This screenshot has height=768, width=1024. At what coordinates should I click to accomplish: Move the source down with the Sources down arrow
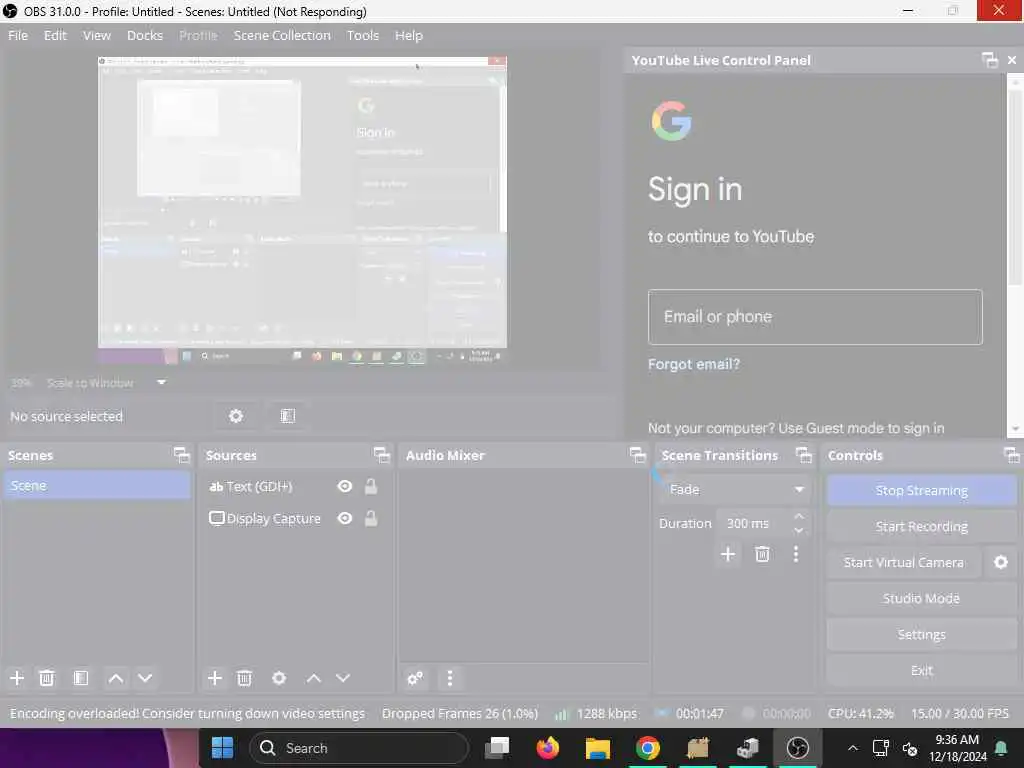[x=343, y=678]
